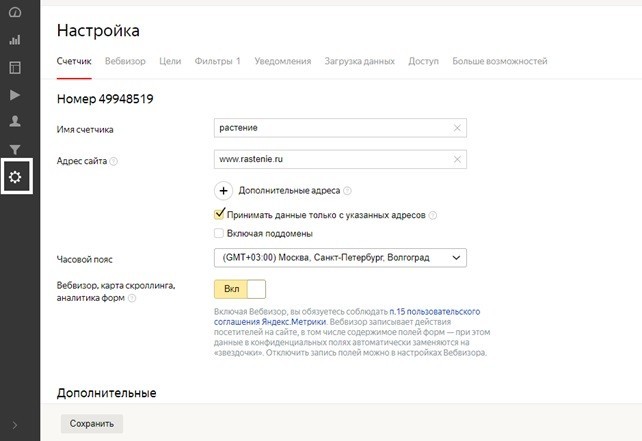Add additional addresses with plus button
Image resolution: width=642 pixels, height=441 pixels.
pos(224,191)
